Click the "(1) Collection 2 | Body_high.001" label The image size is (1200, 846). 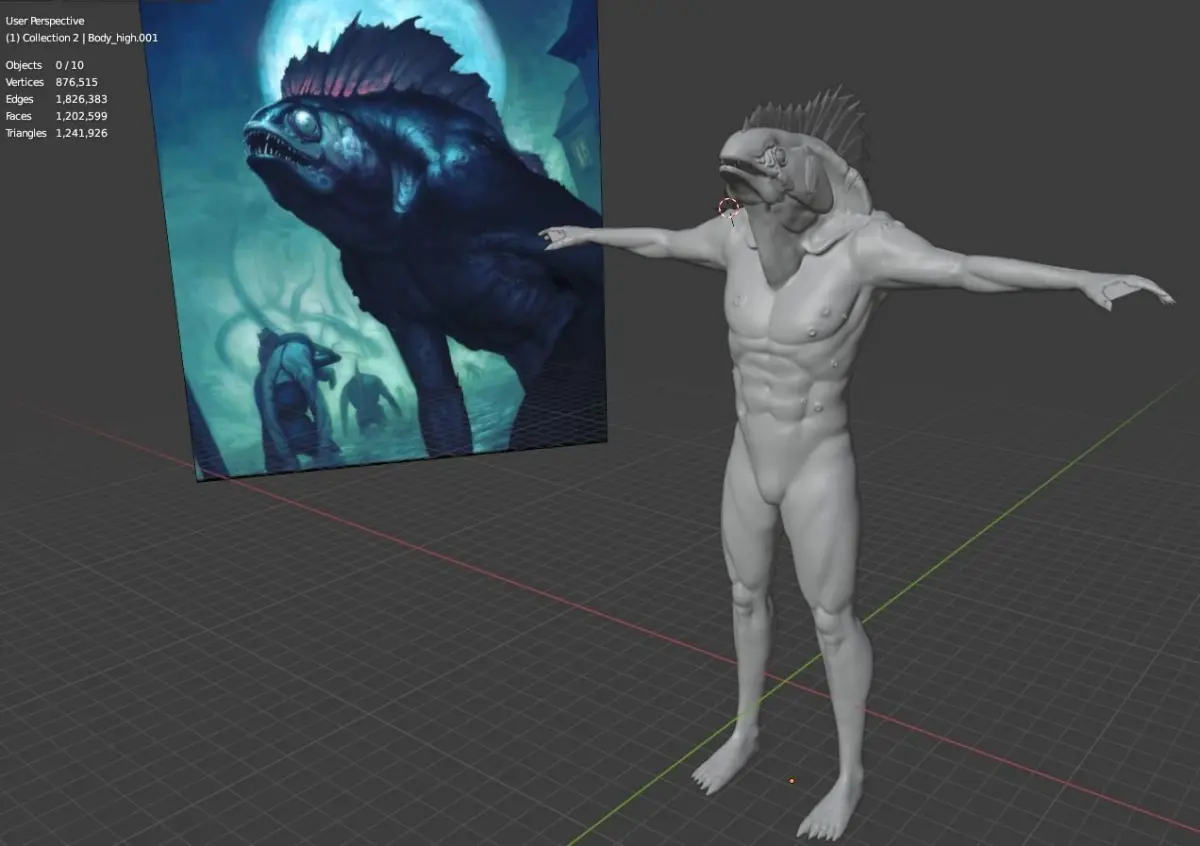[x=82, y=38]
